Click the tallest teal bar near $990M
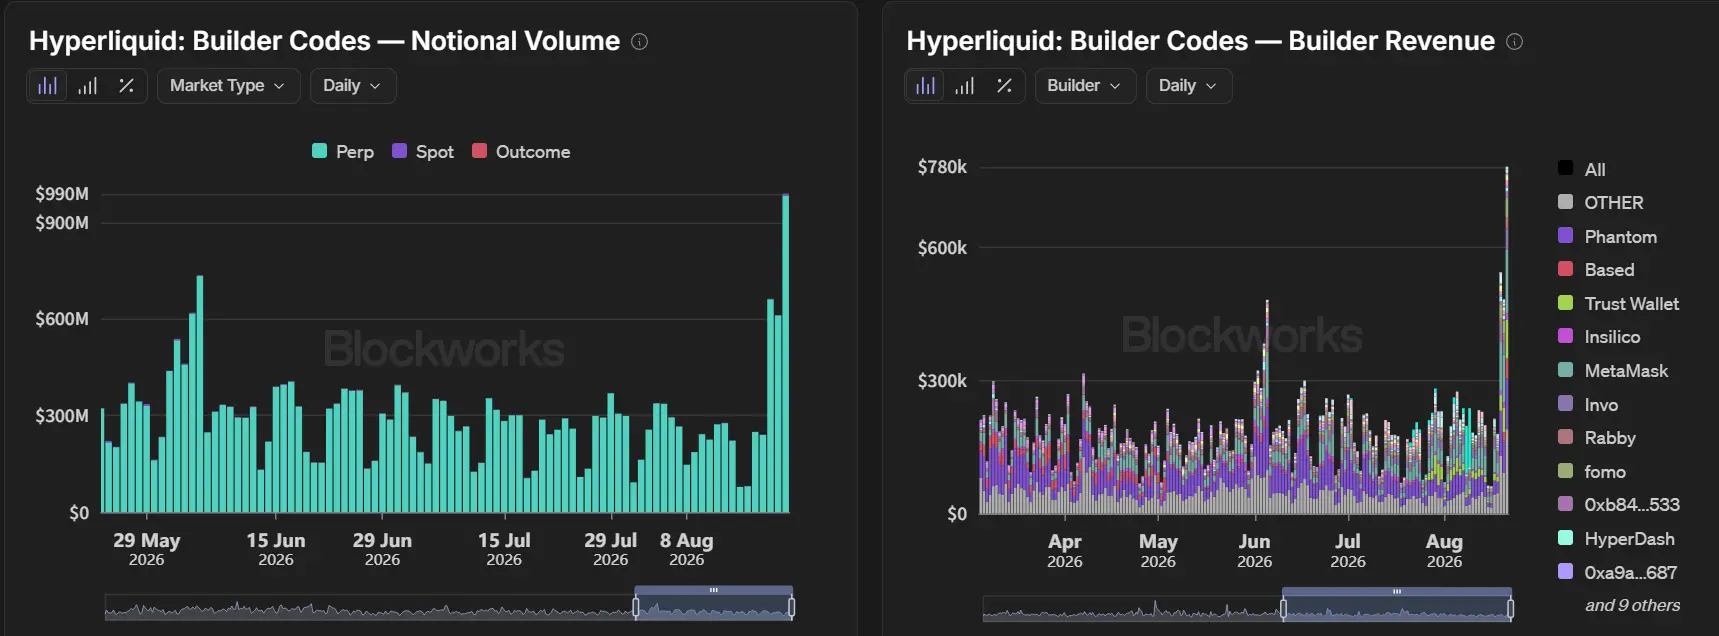This screenshot has height=636, width=1719. pyautogui.click(x=786, y=353)
